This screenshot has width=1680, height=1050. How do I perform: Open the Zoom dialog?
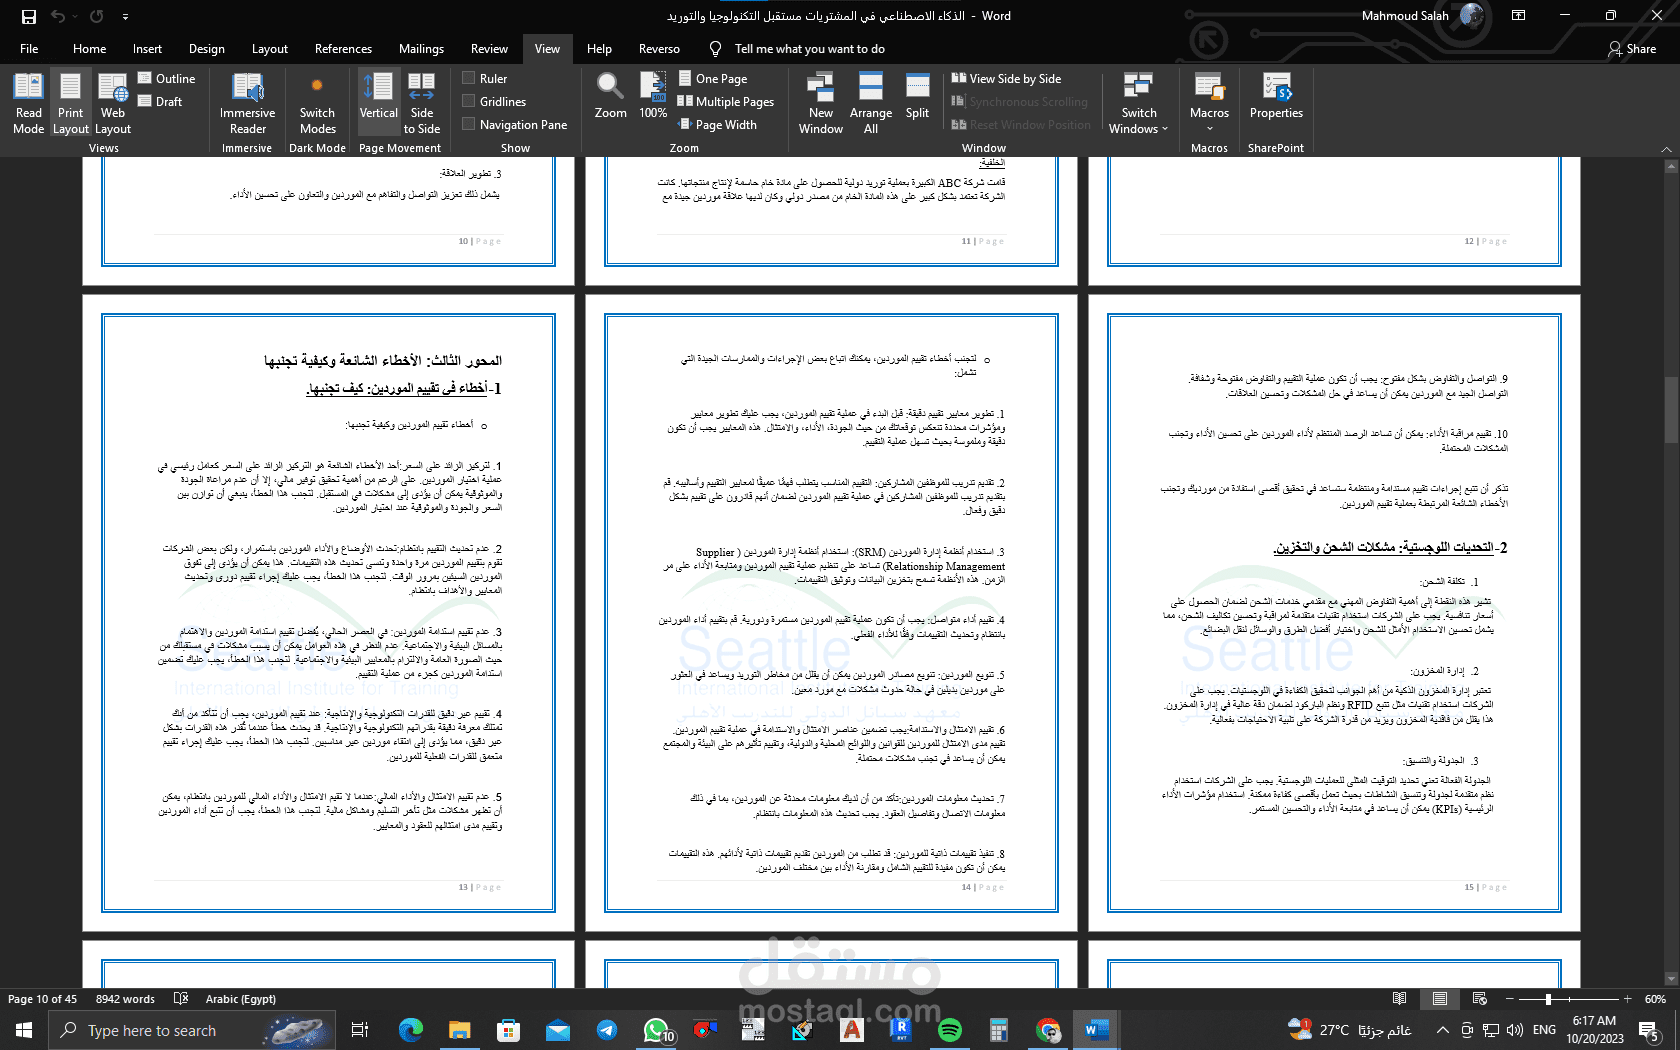tap(610, 96)
